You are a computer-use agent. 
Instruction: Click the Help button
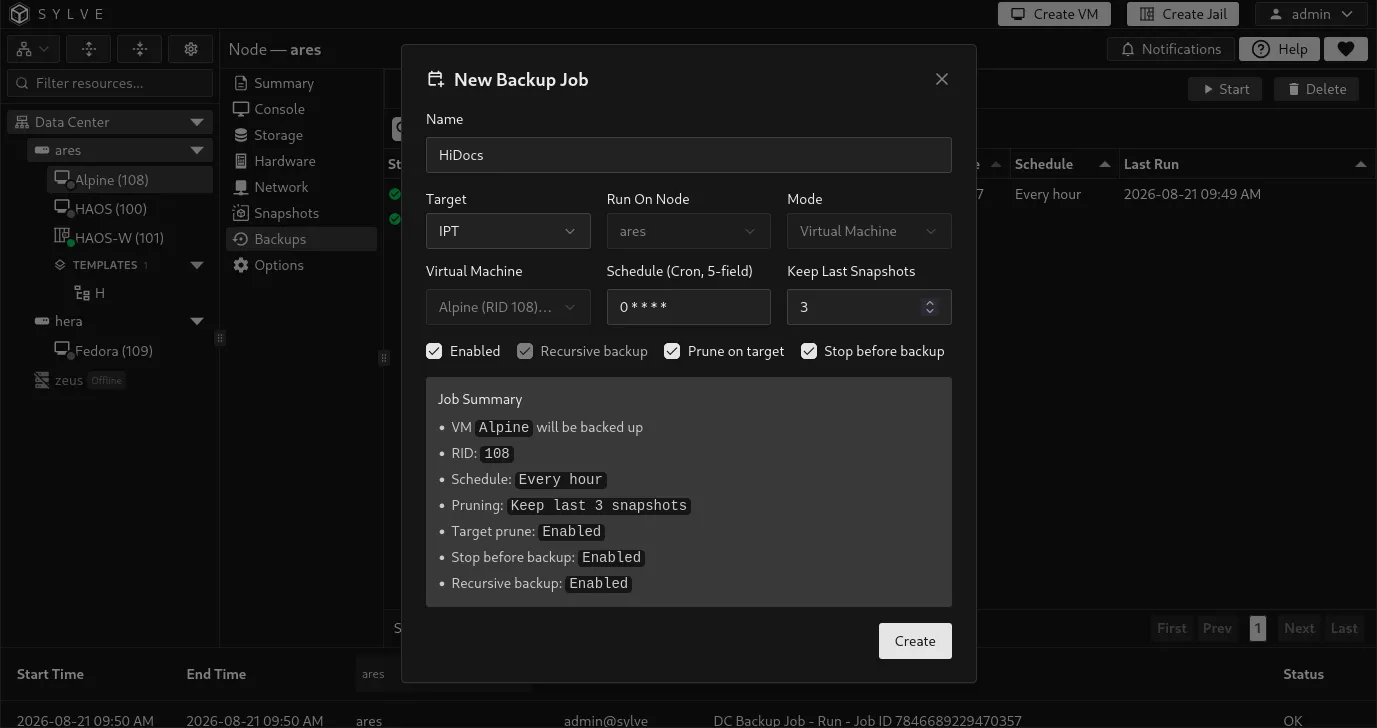(1279, 49)
